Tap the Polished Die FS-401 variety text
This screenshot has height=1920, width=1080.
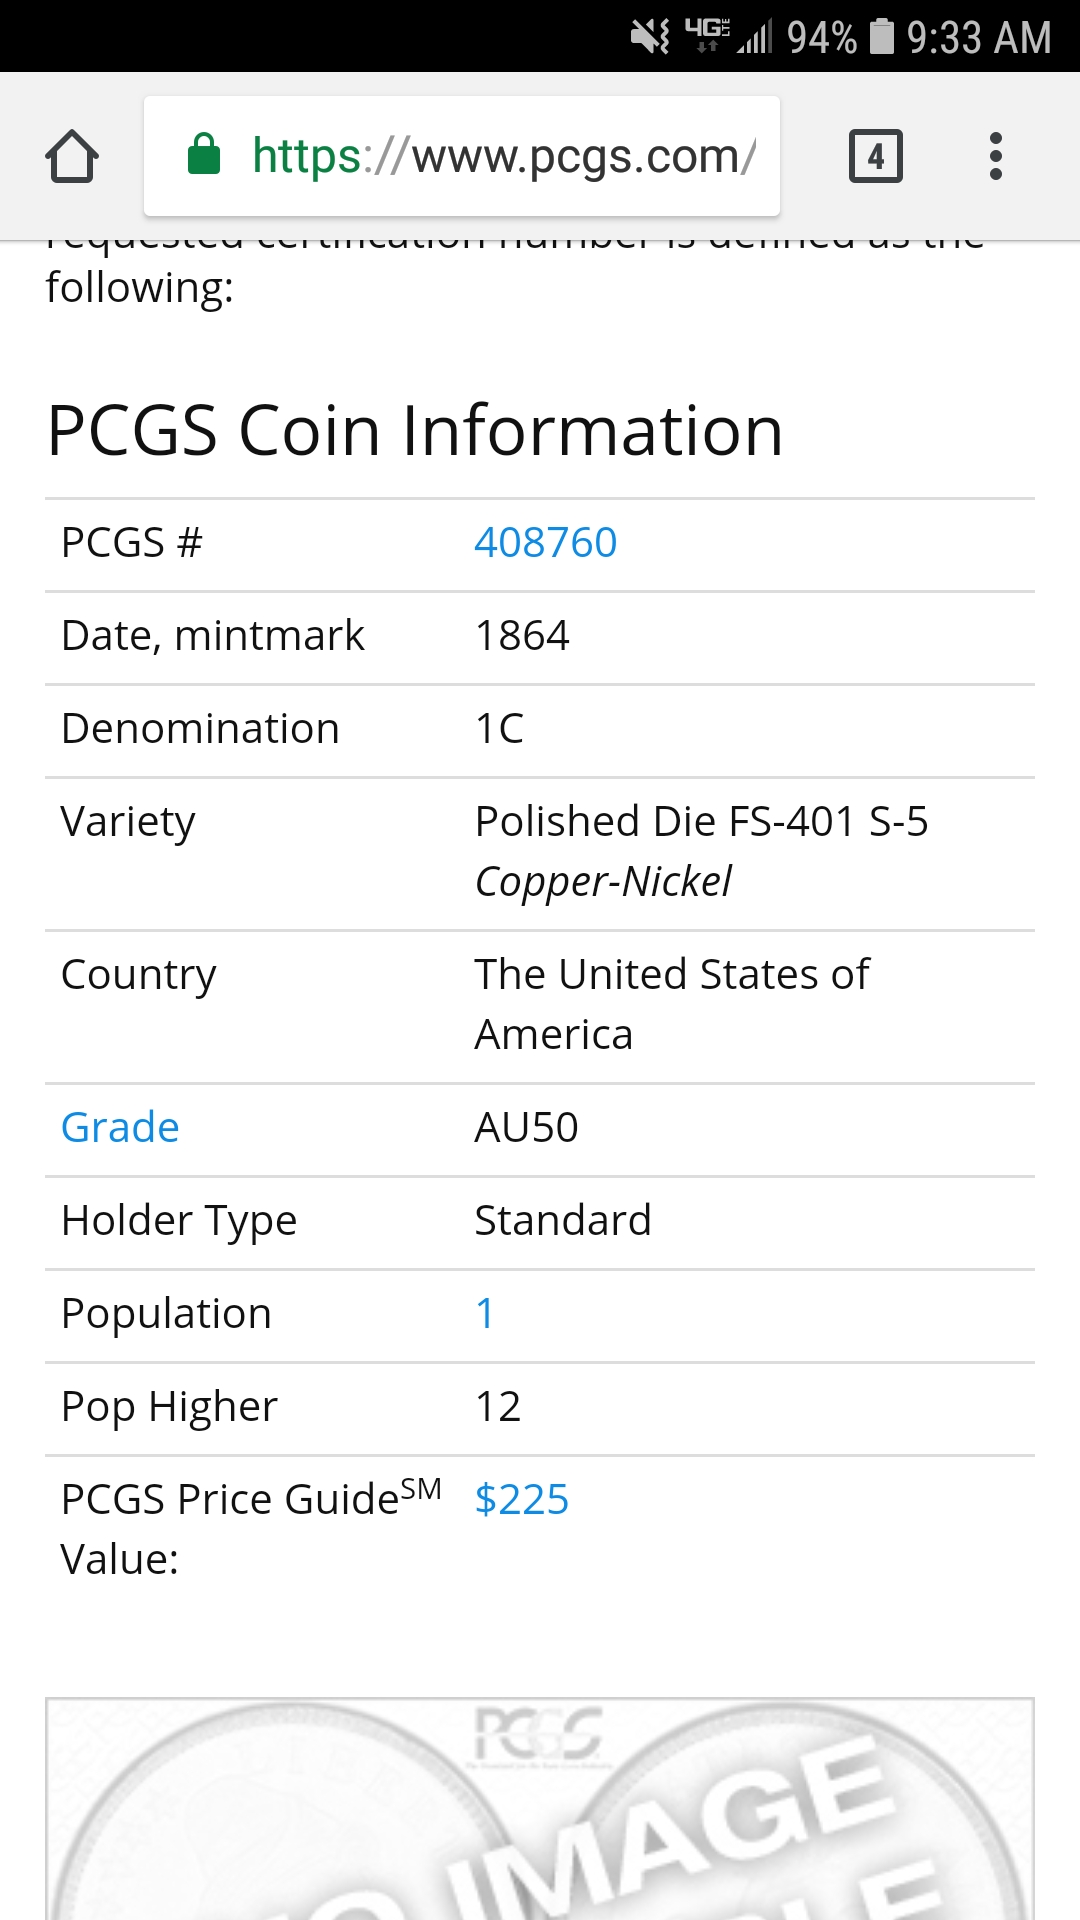701,822
